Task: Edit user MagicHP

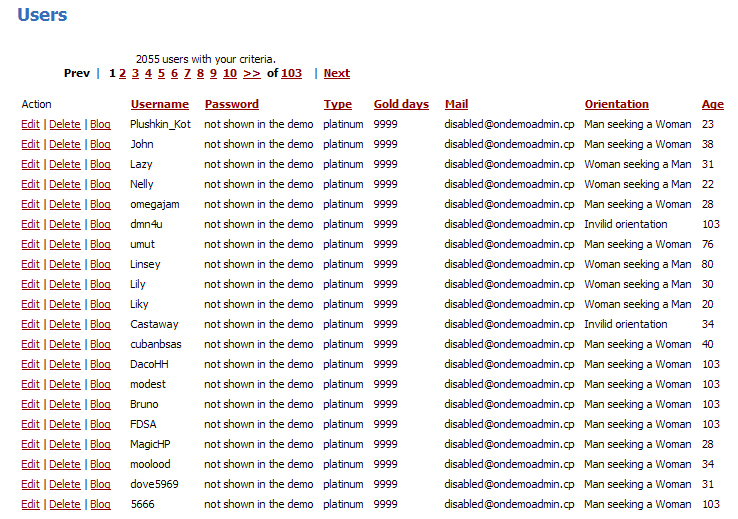Action: (30, 444)
